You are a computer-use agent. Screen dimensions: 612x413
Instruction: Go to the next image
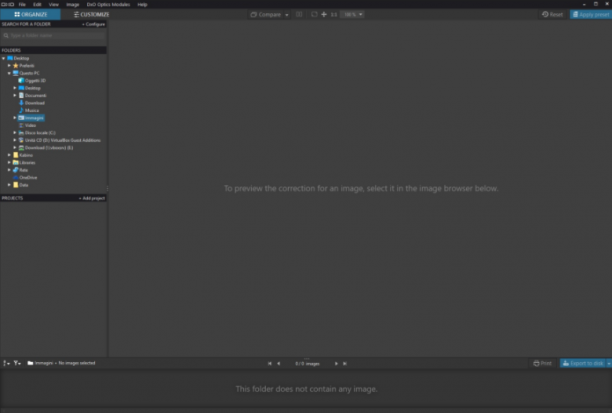[336, 363]
